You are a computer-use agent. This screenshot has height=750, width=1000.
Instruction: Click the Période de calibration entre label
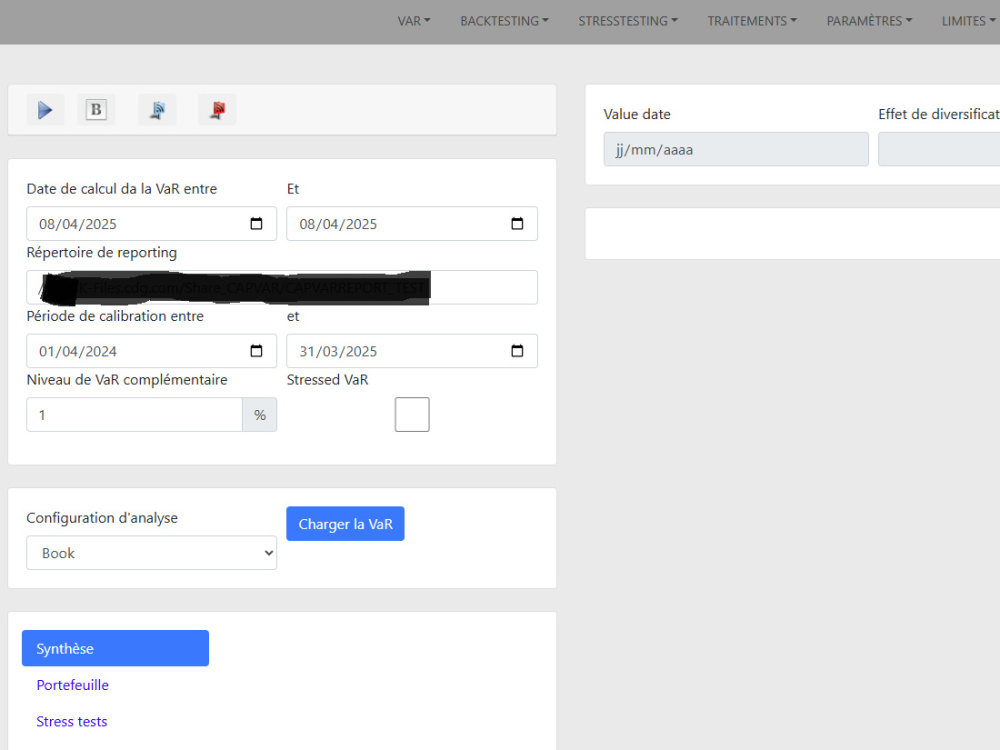point(115,316)
